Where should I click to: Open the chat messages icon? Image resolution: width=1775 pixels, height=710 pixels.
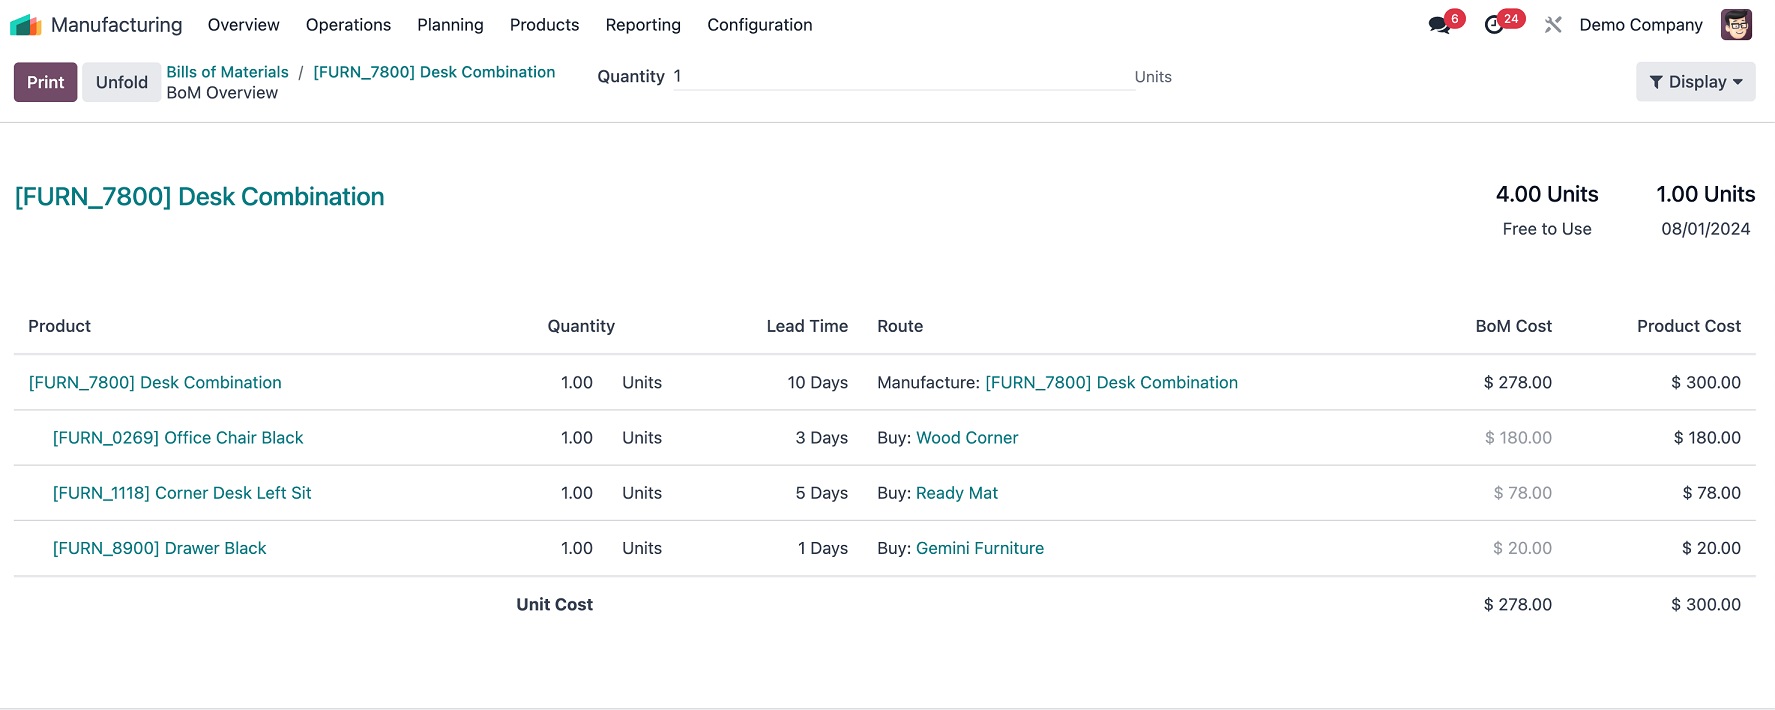coord(1440,25)
